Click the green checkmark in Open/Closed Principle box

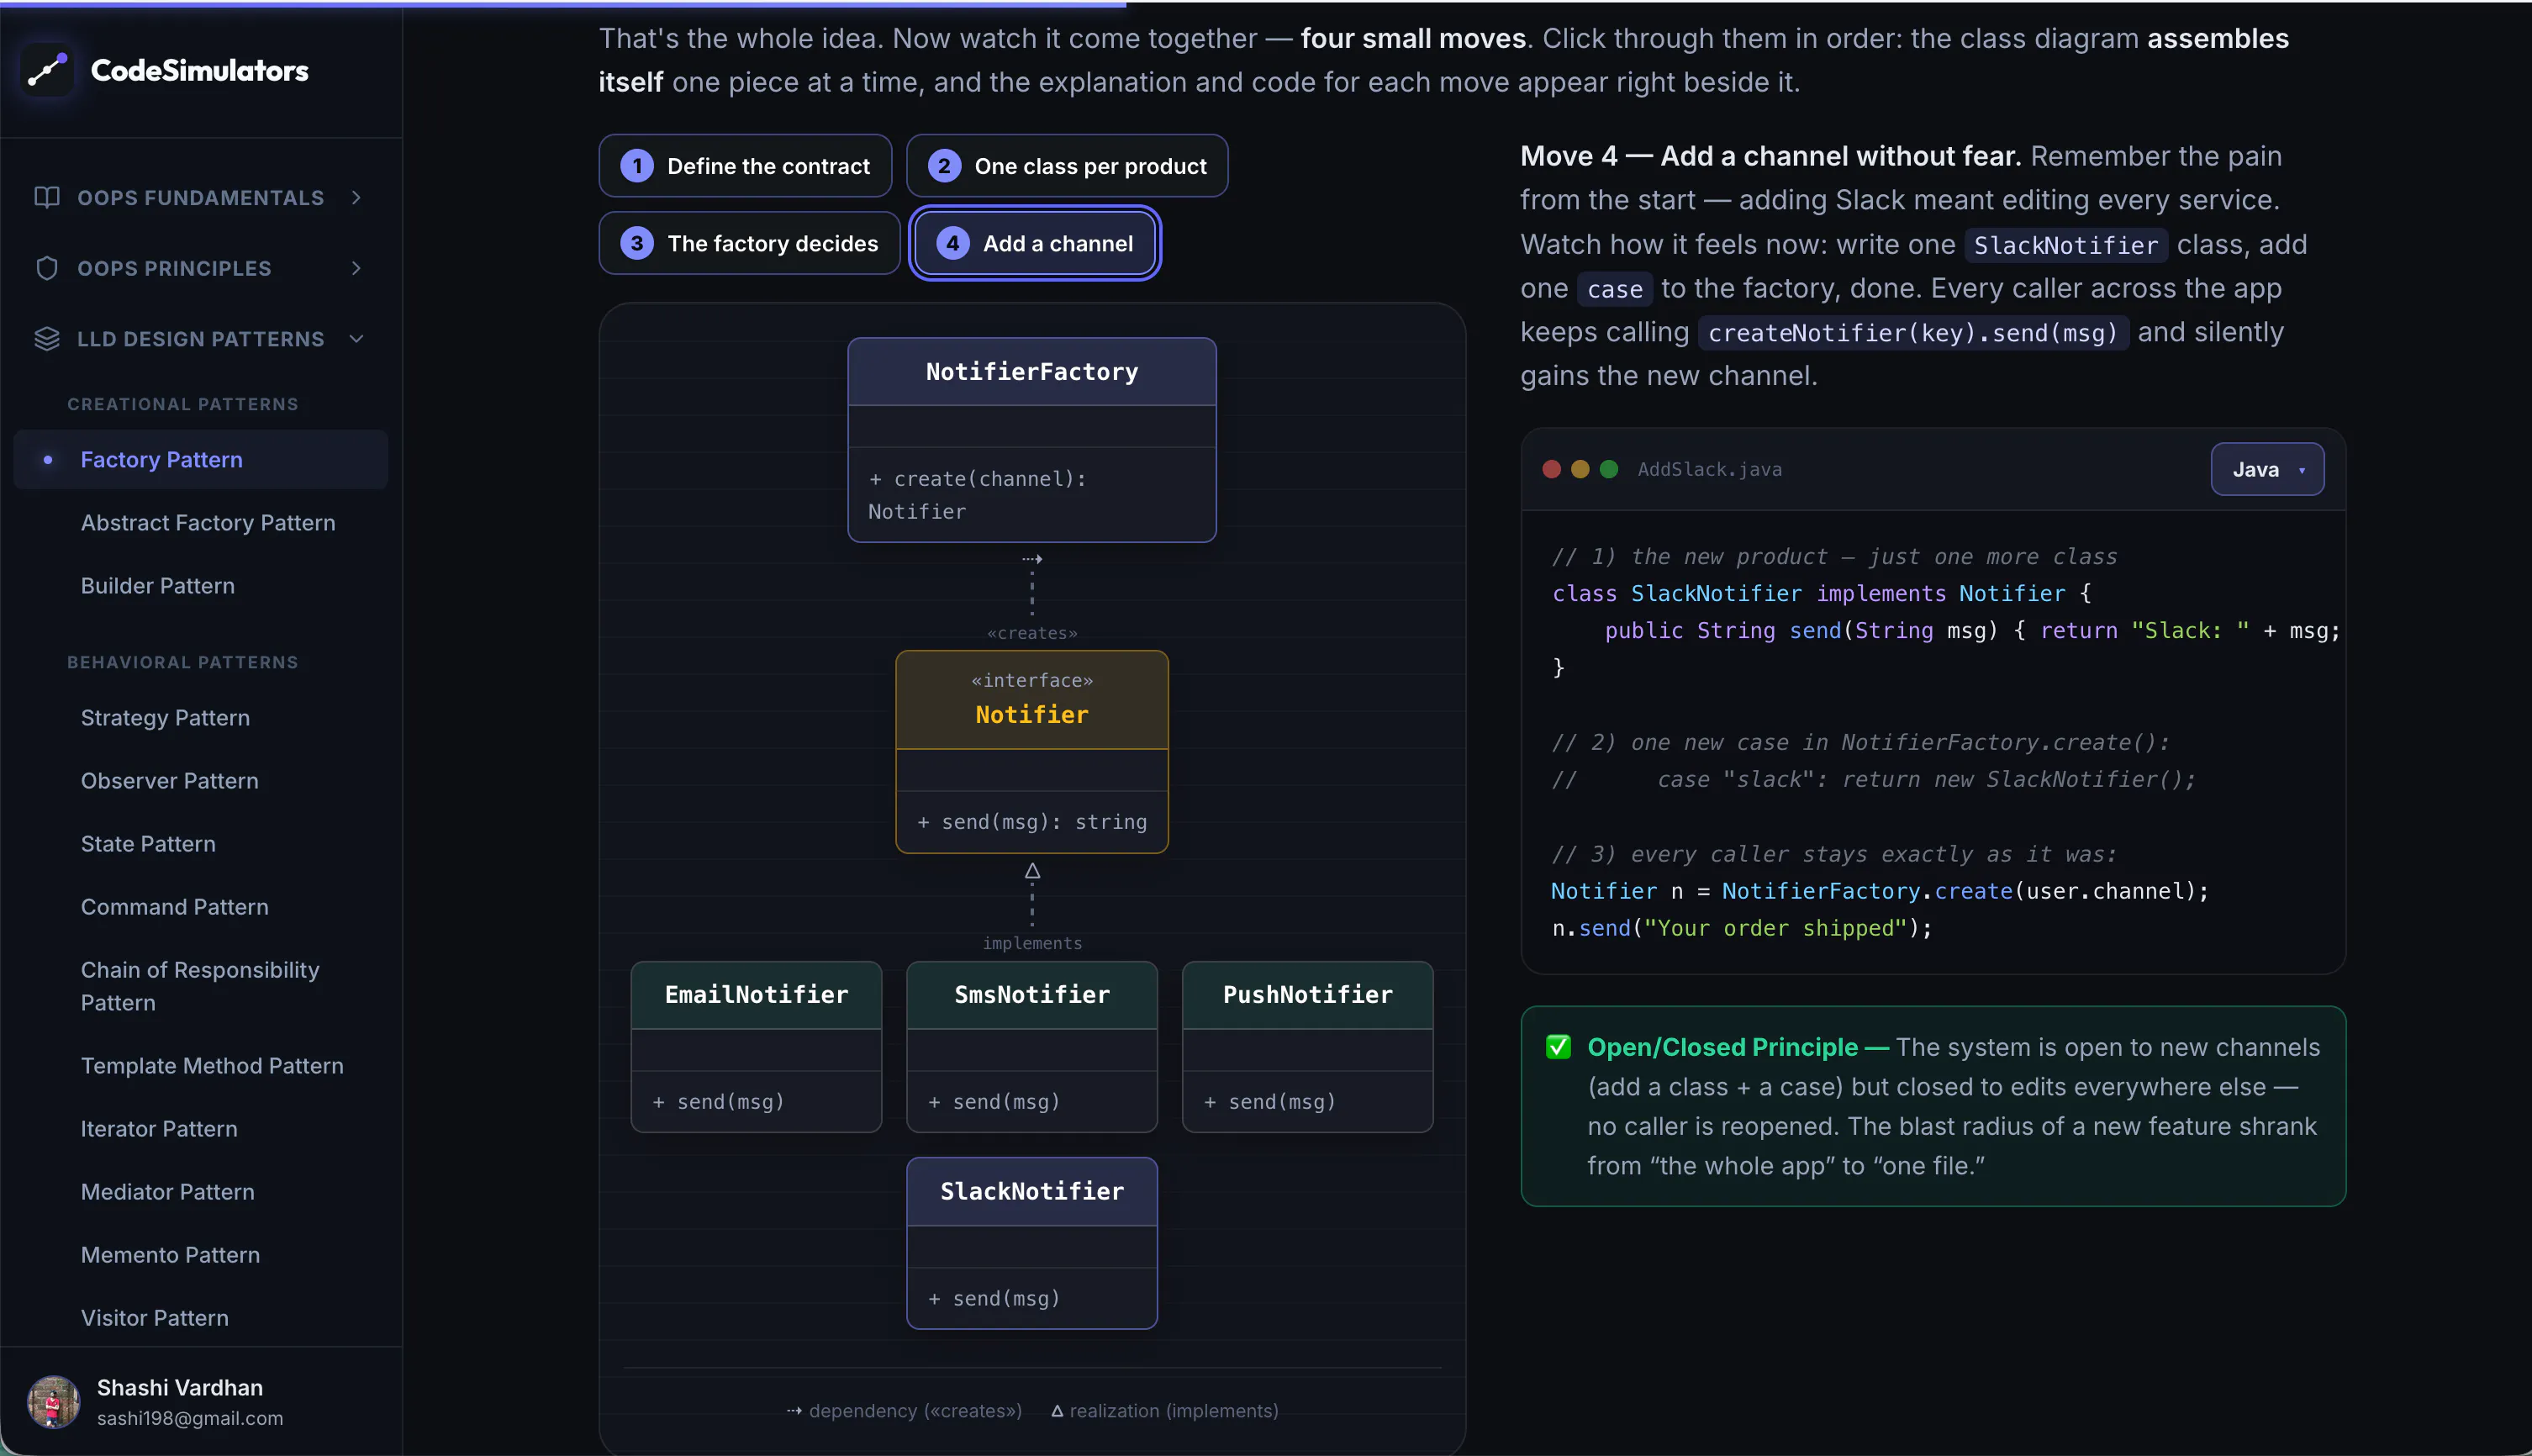pyautogui.click(x=1558, y=1047)
